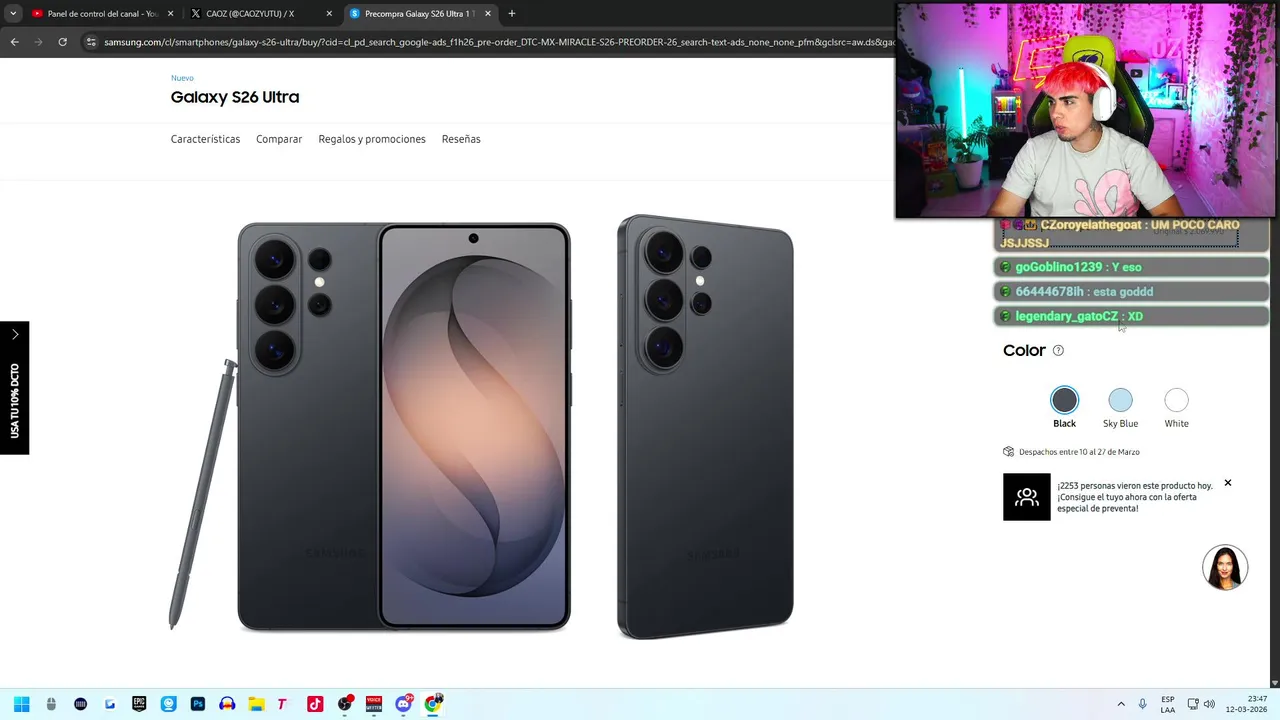The width and height of the screenshot is (1280, 720).
Task: Open the chat assistant avatar
Action: 1225,567
